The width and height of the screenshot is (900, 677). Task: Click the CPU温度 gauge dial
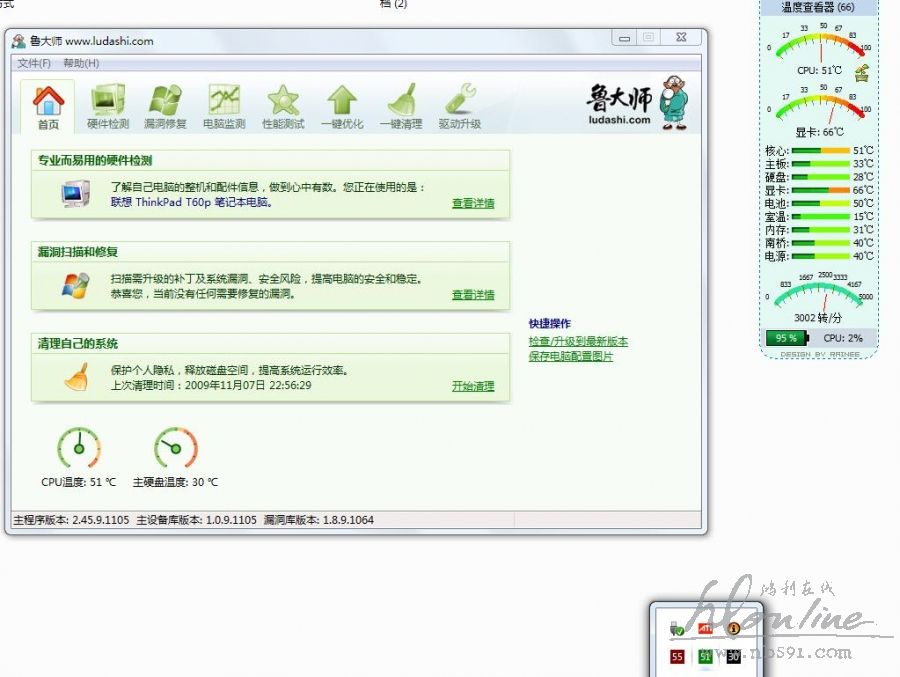click(x=79, y=448)
